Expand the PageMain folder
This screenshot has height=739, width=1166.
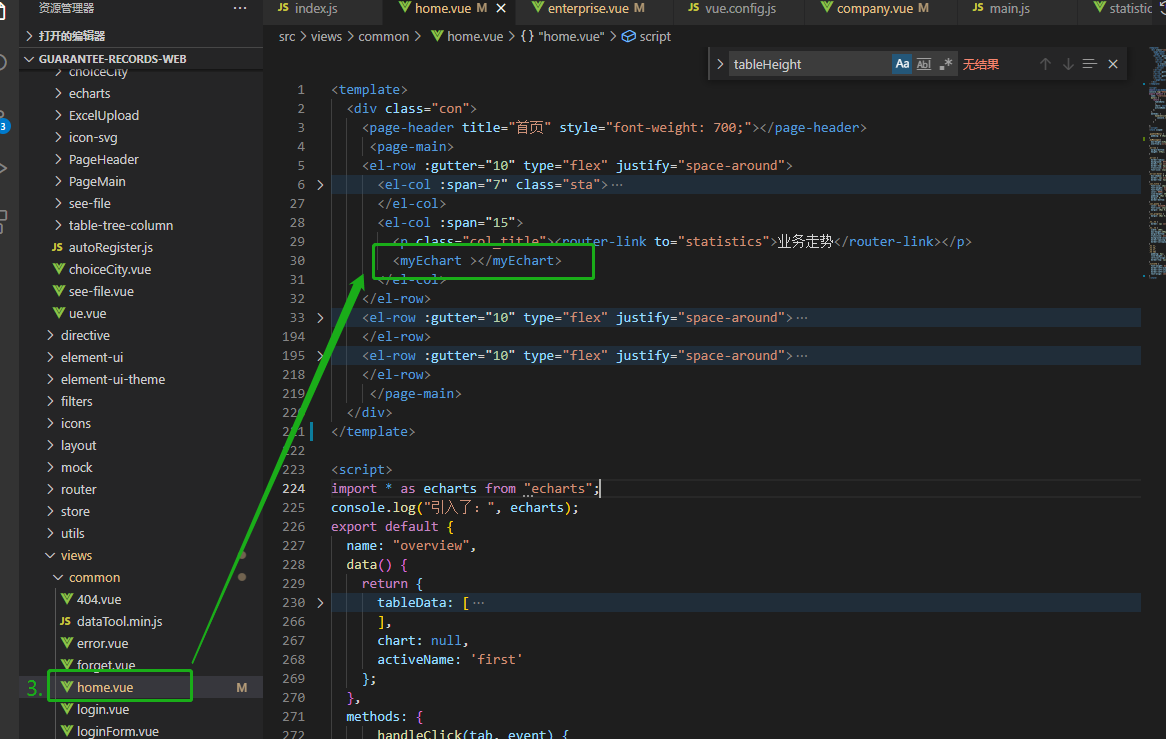[x=97, y=181]
